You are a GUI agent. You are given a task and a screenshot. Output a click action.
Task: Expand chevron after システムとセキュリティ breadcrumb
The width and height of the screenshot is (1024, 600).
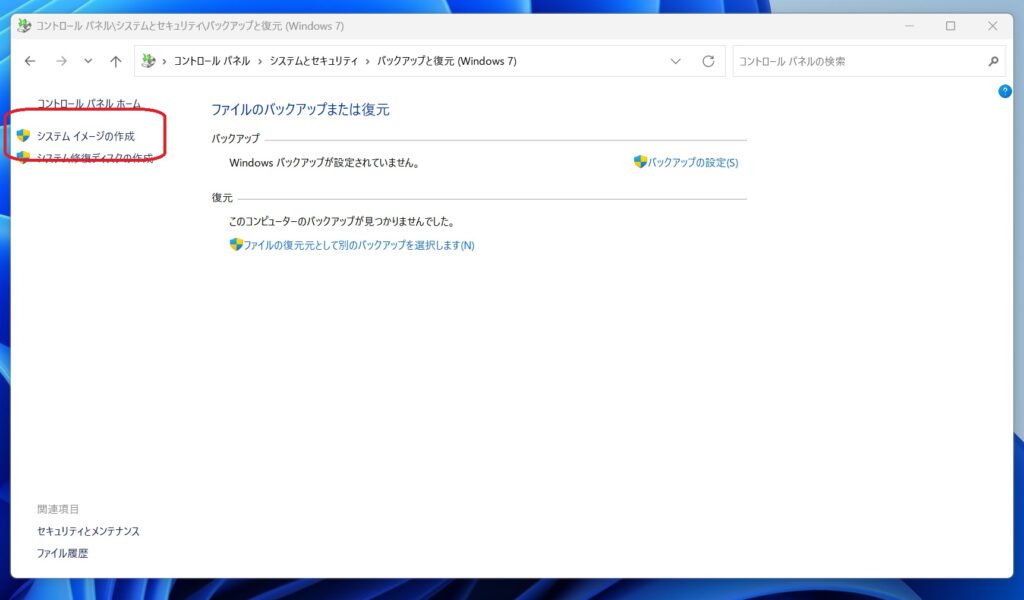(x=368, y=61)
